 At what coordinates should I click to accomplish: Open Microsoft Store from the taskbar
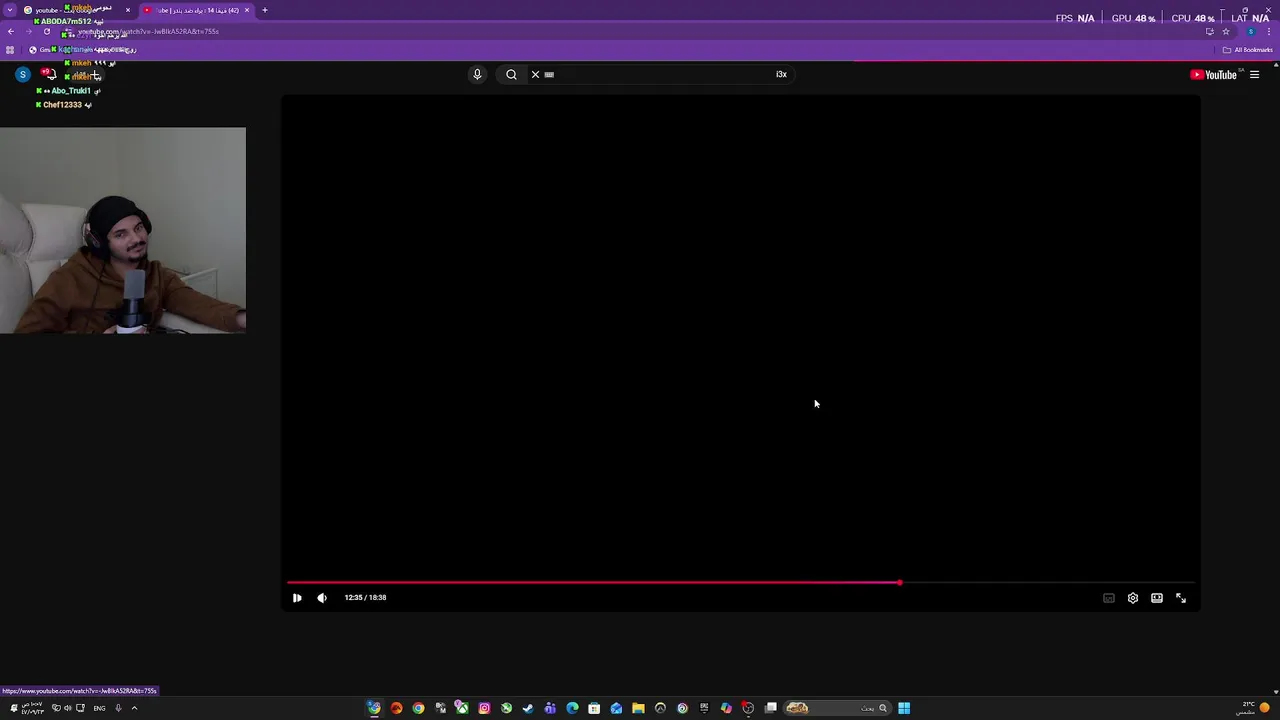(x=594, y=708)
